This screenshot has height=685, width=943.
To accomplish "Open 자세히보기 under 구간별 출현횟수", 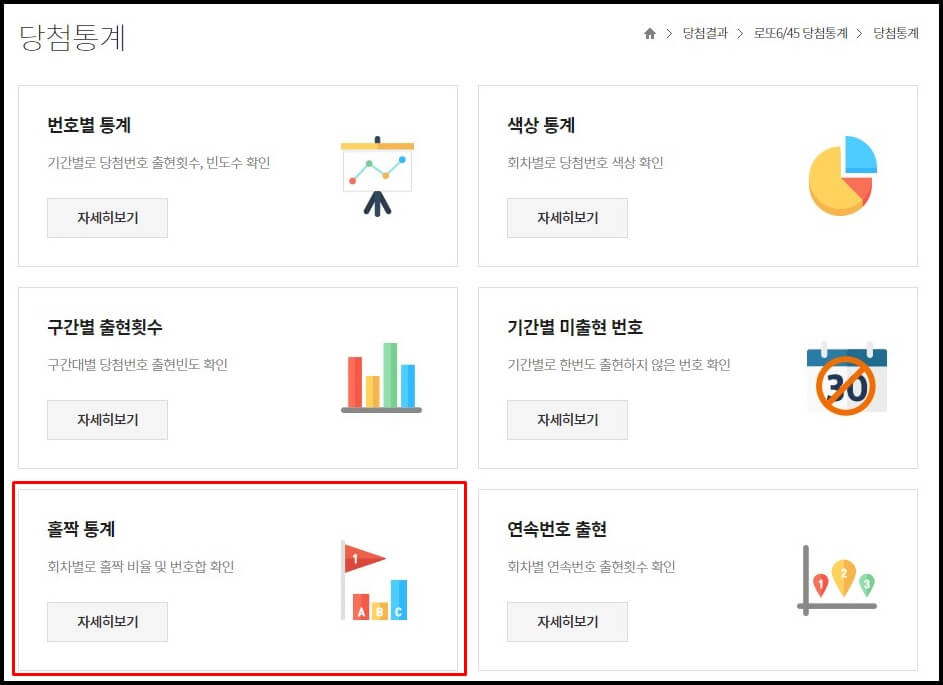I will 108,420.
